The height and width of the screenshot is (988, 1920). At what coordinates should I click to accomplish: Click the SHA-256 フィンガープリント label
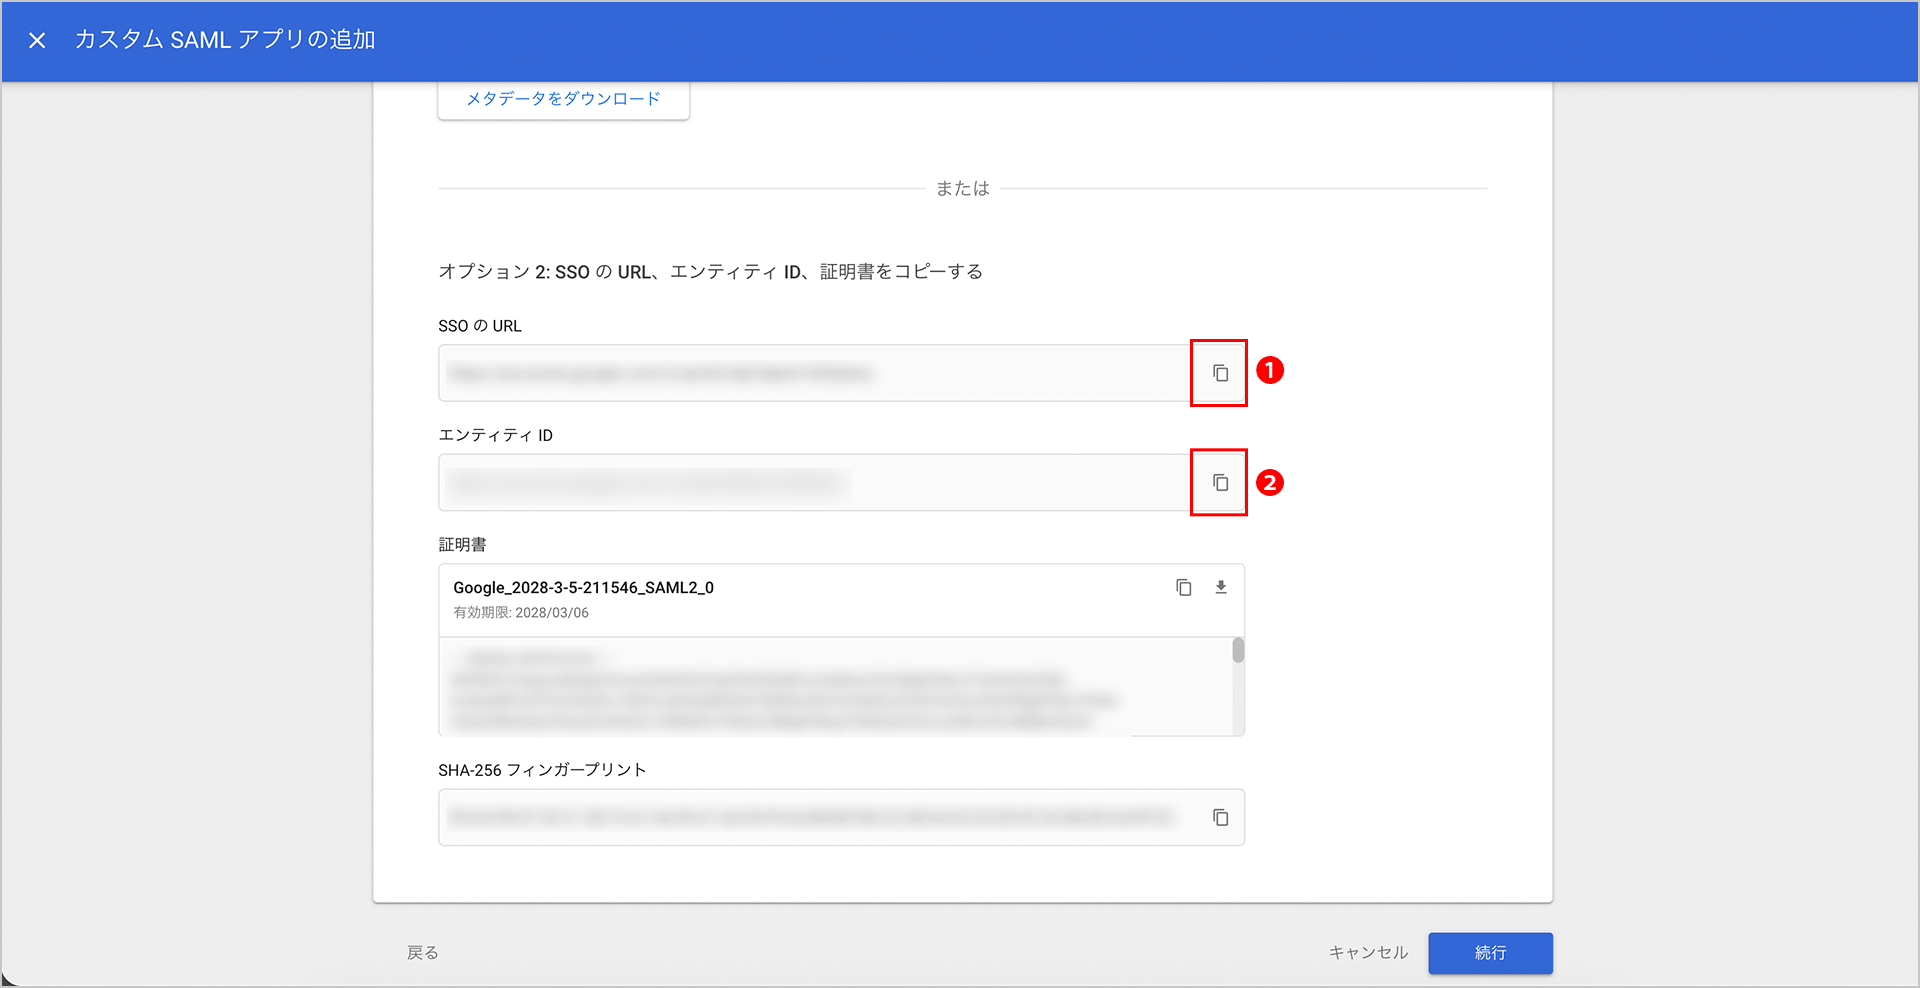click(542, 770)
